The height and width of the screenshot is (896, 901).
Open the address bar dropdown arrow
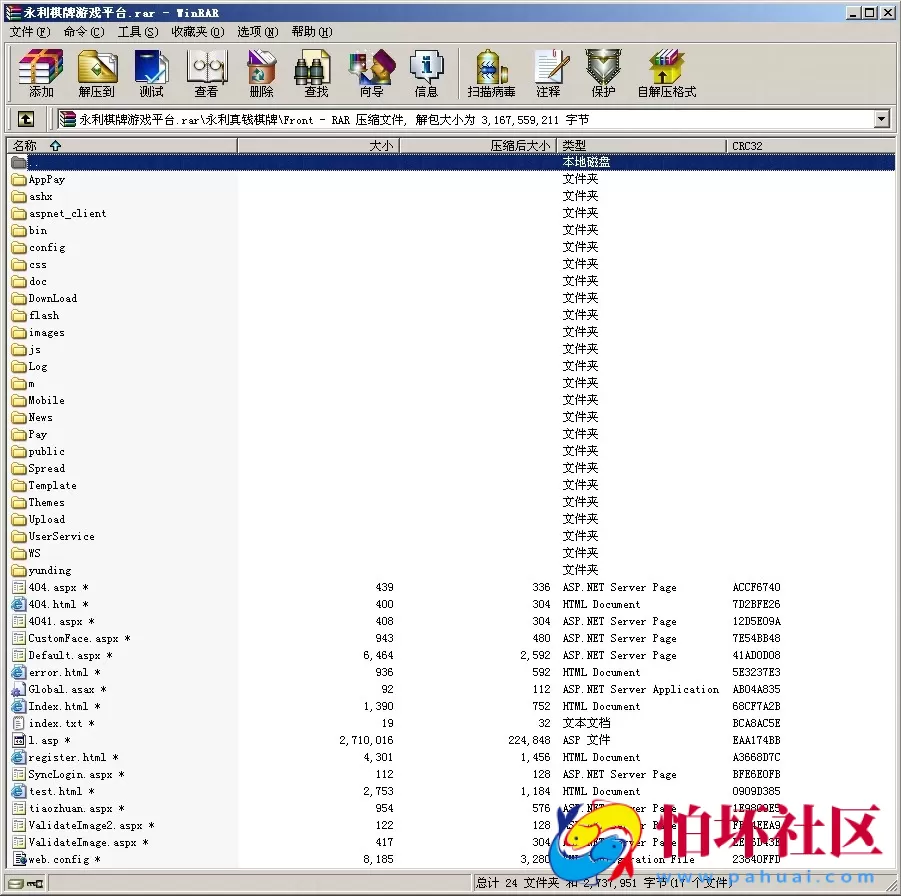tap(881, 118)
